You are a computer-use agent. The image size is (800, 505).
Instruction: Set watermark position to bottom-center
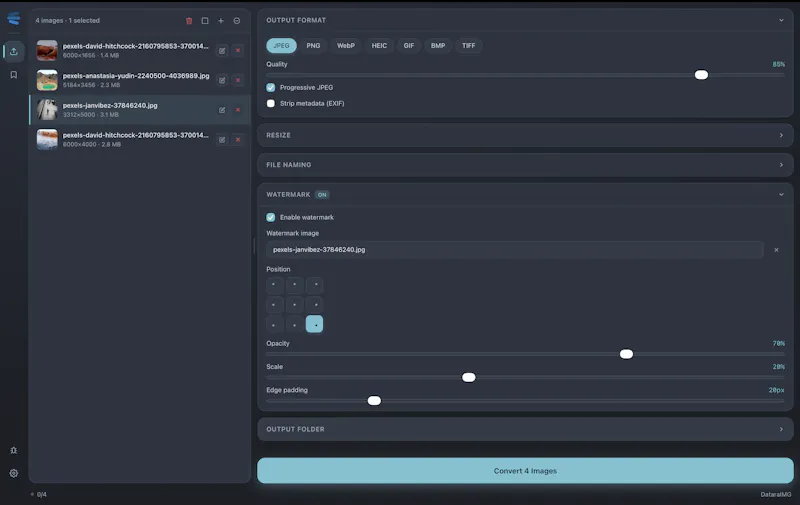[x=294, y=324]
